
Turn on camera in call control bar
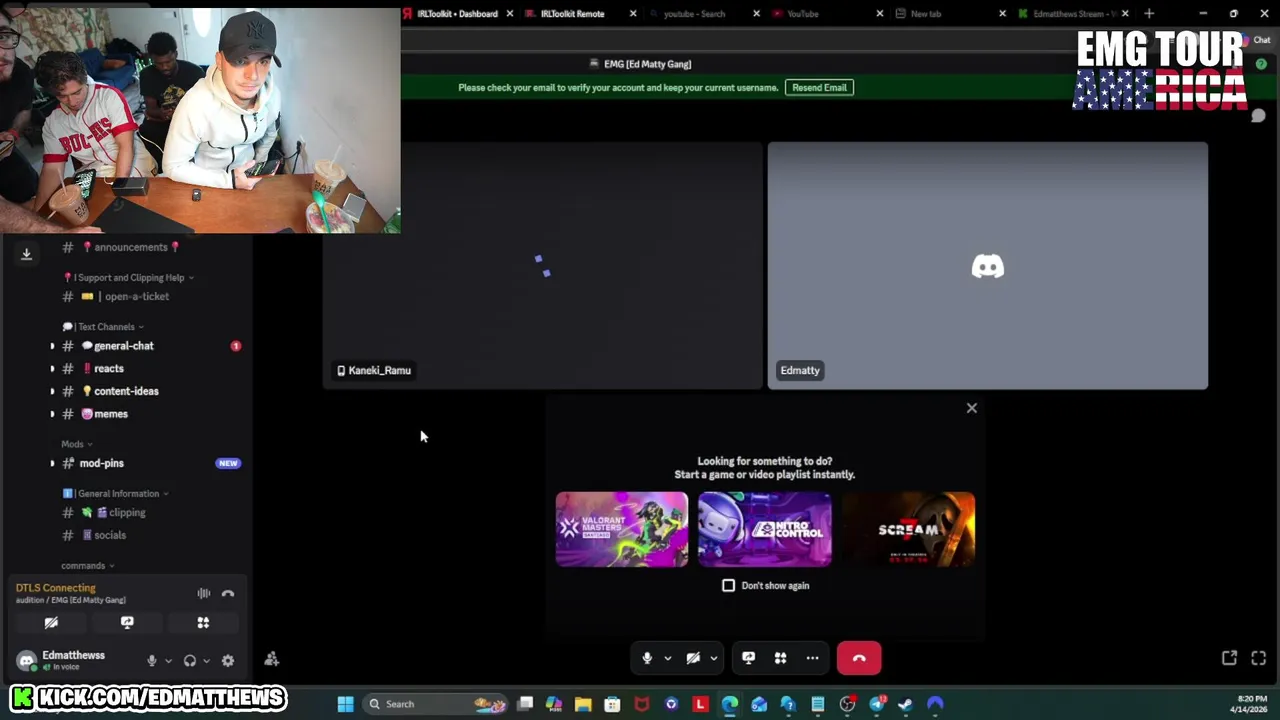coord(693,658)
